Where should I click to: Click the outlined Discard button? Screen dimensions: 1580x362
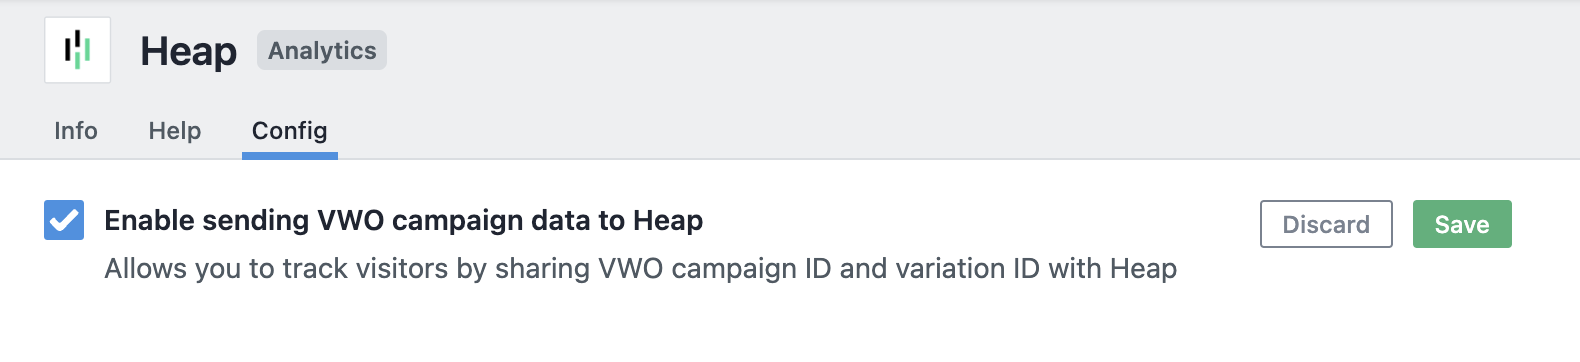tap(1326, 224)
